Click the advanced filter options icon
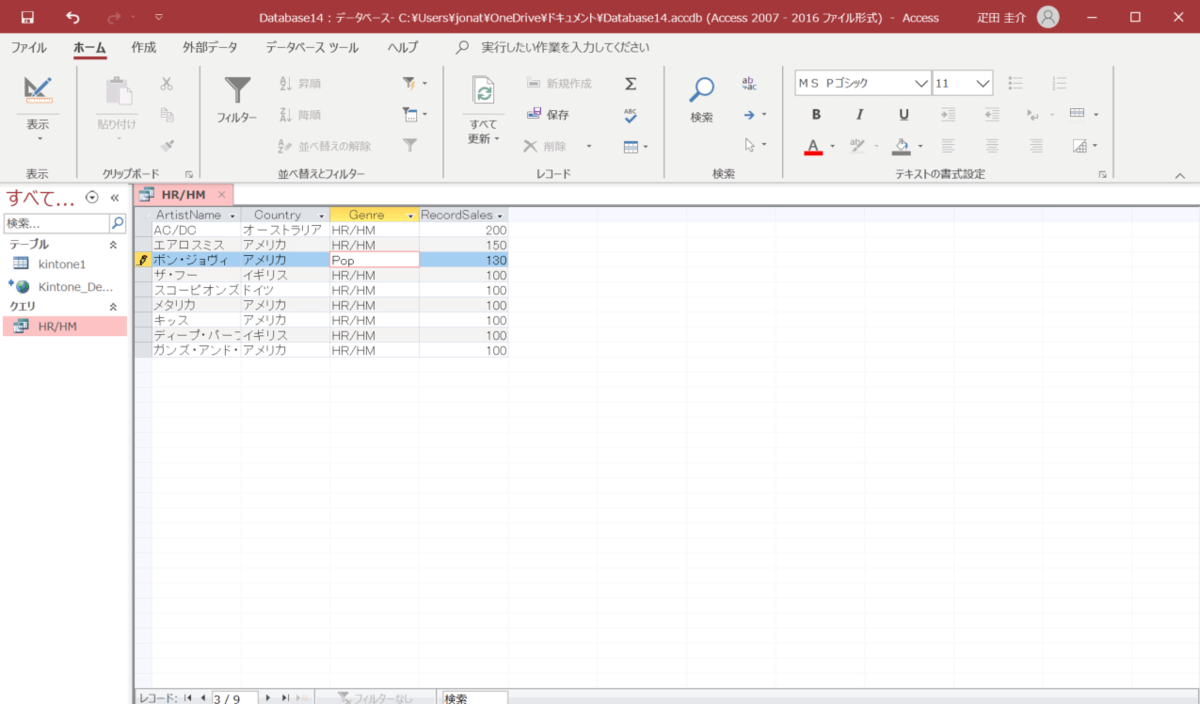The height and width of the screenshot is (704, 1200). point(409,115)
